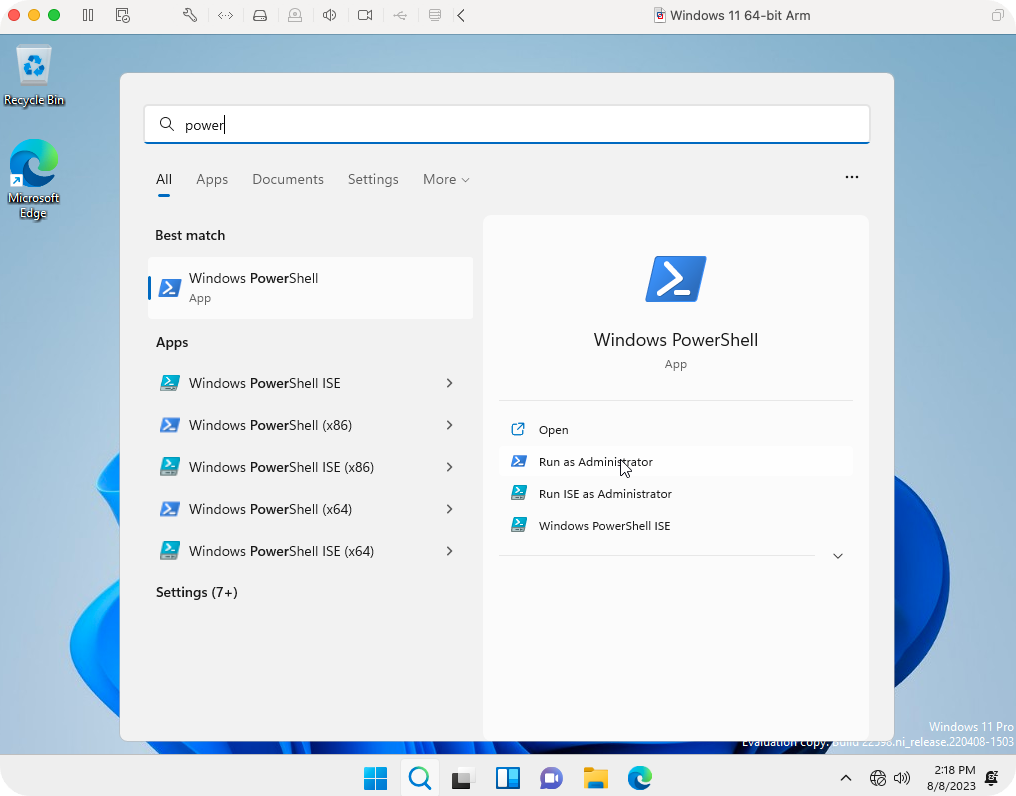Choose Run ISE as Administrator
Image resolution: width=1016 pixels, height=796 pixels.
pyautogui.click(x=675, y=494)
